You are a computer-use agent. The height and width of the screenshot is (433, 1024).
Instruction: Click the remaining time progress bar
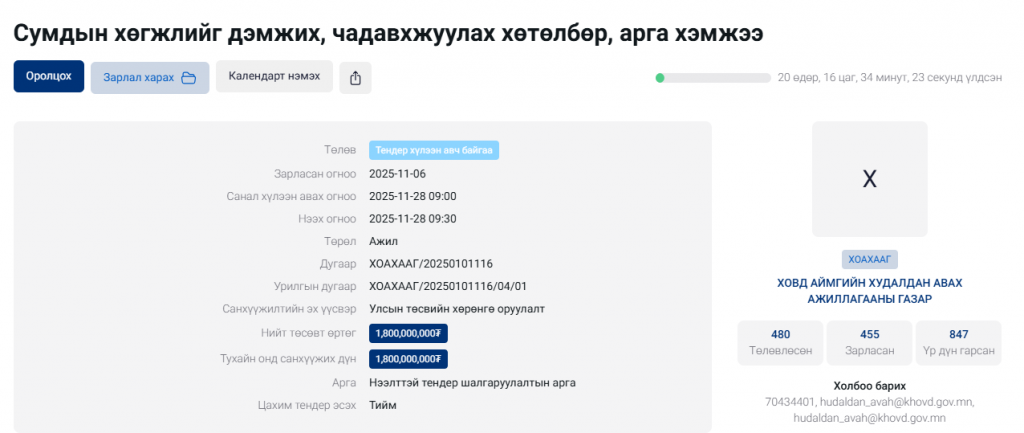click(712, 77)
